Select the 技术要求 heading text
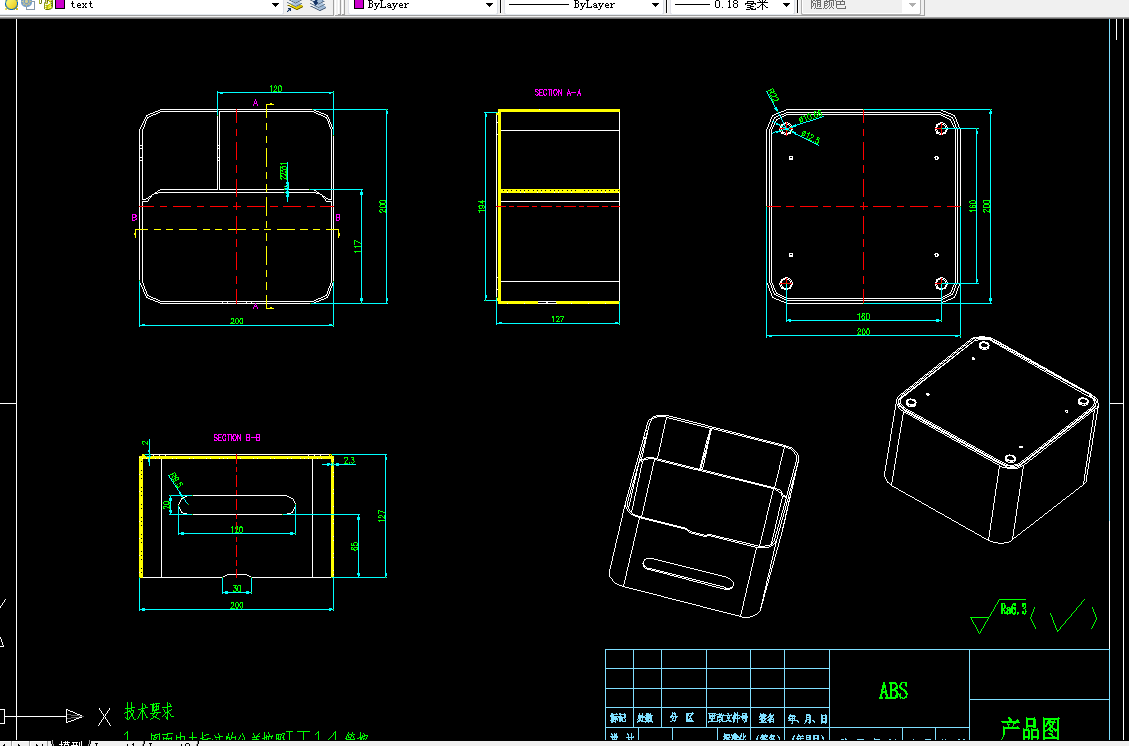The width and height of the screenshot is (1129, 746). click(x=149, y=712)
